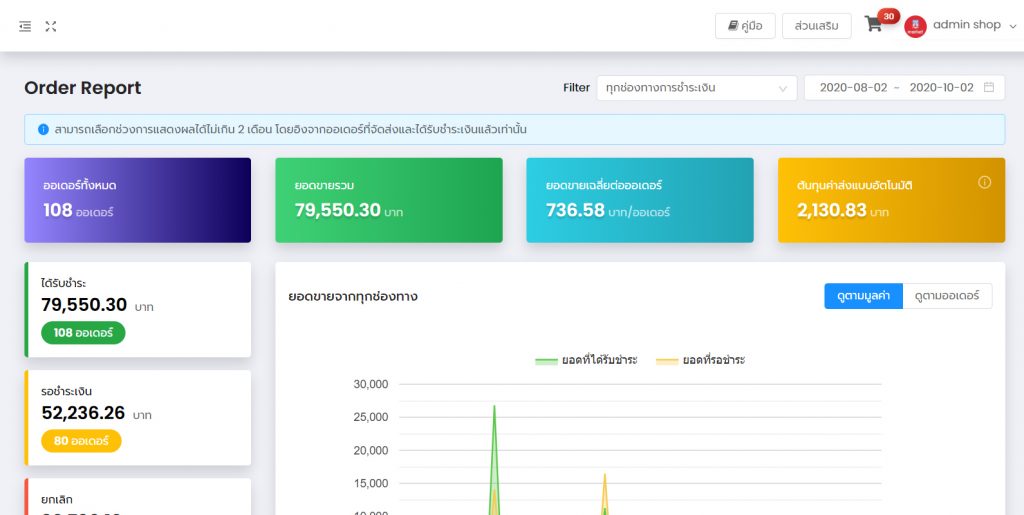Click the Order Report heading

(x=83, y=87)
